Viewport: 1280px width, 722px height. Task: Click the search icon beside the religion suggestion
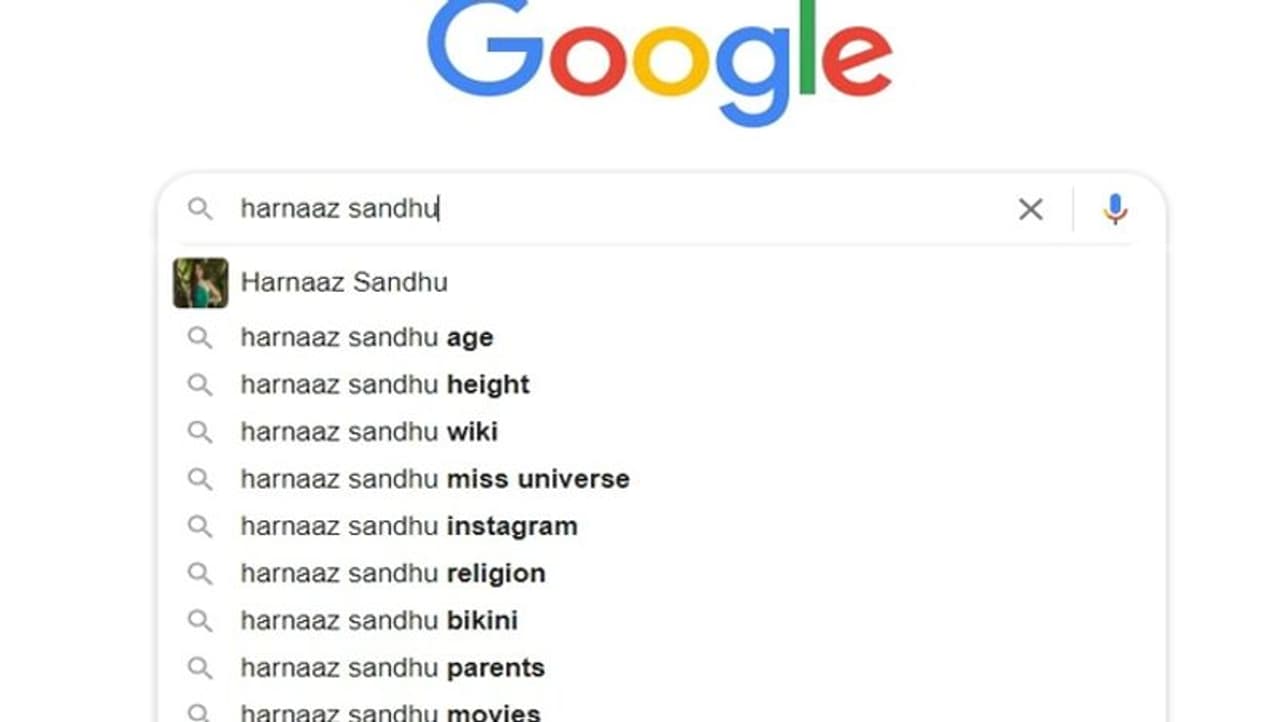(x=200, y=574)
